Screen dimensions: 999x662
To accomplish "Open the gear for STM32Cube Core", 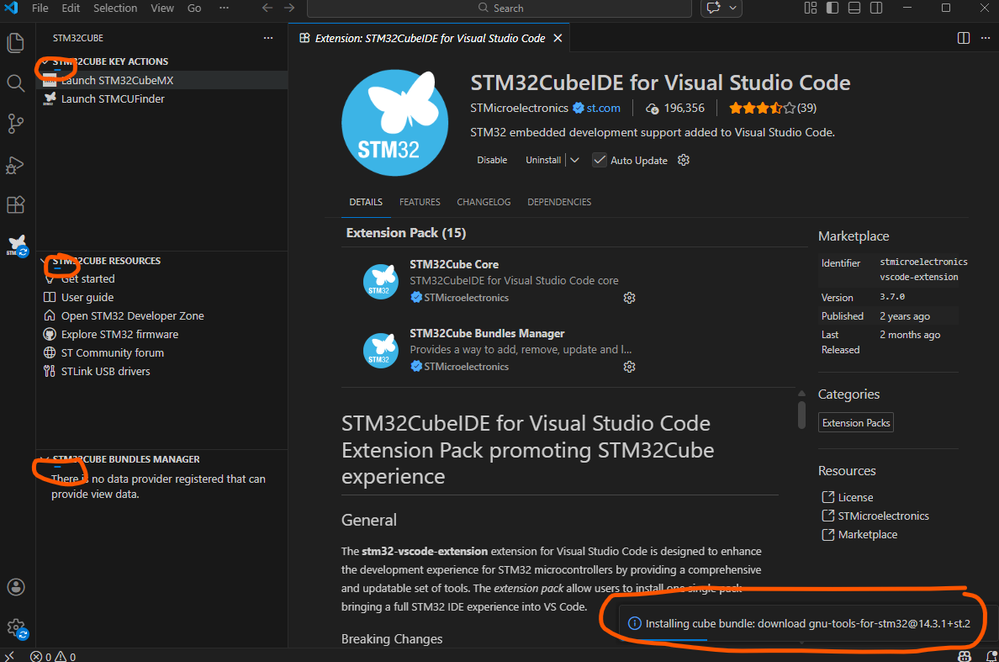I will 629,298.
